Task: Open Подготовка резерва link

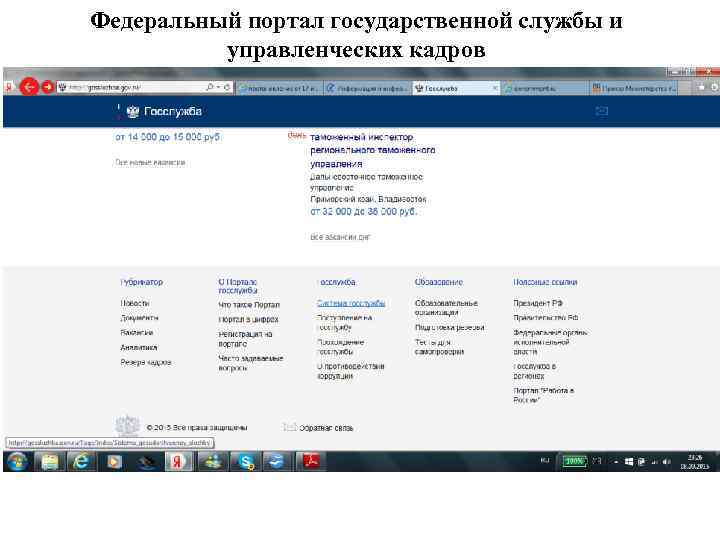Action: tap(449, 327)
